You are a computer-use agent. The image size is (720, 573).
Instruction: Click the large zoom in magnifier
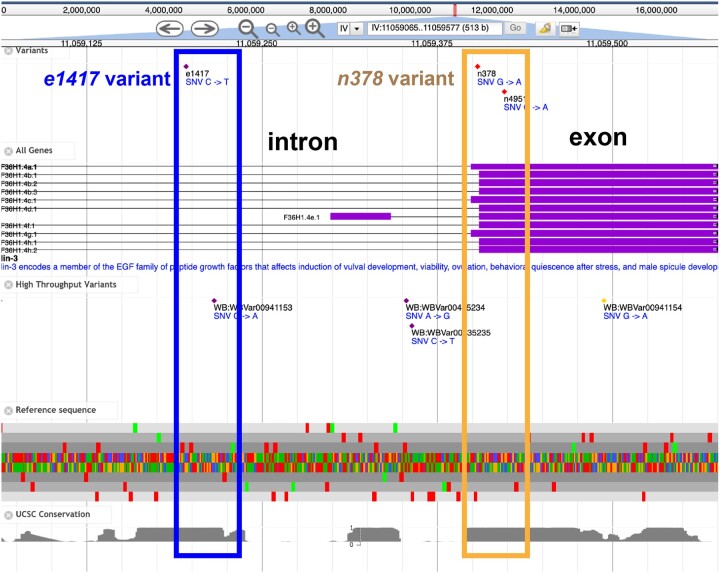click(x=315, y=28)
